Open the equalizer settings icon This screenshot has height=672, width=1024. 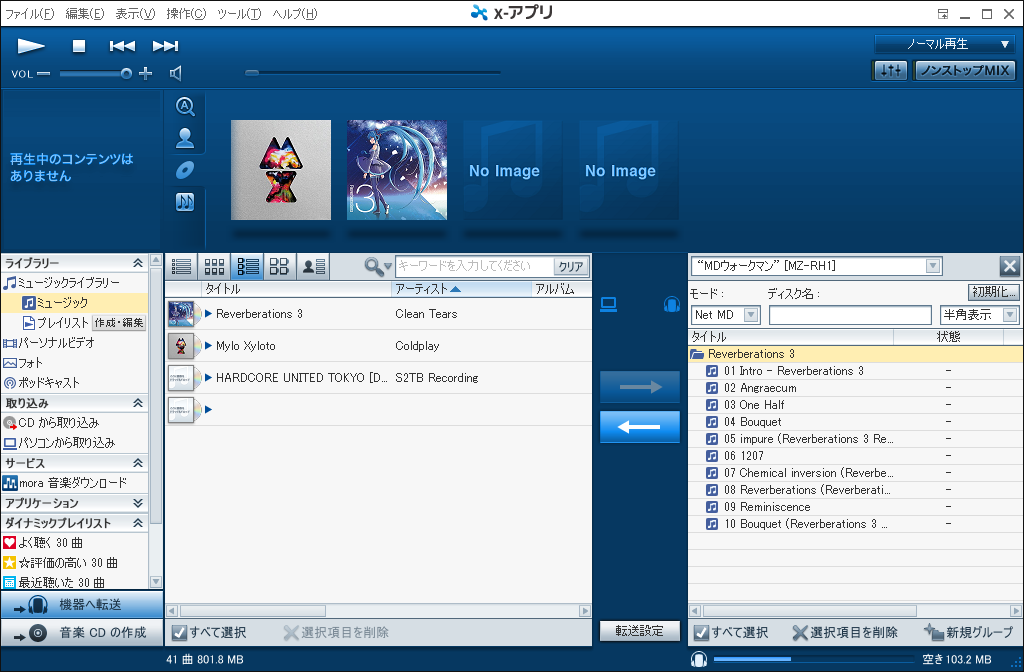890,71
